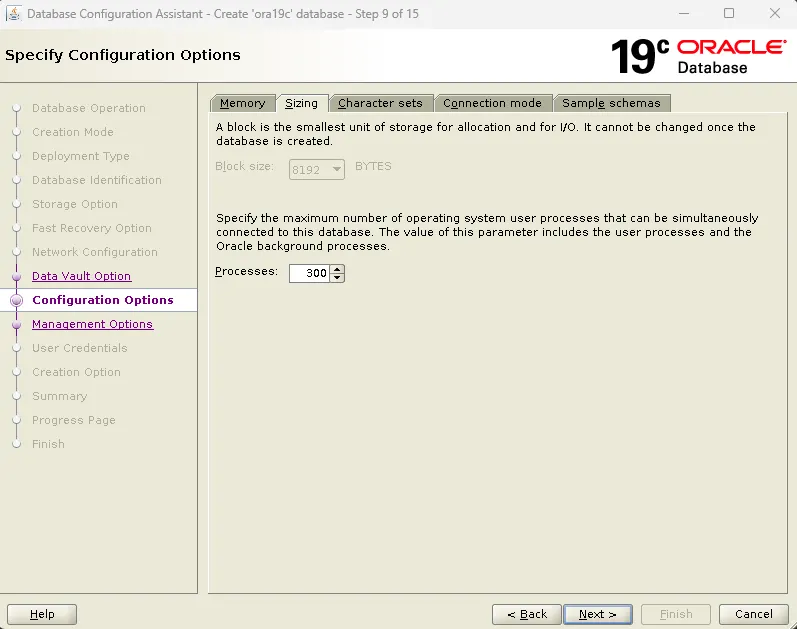Screen dimensions: 797x629
Task: Click the Processes field label
Action: (x=247, y=271)
